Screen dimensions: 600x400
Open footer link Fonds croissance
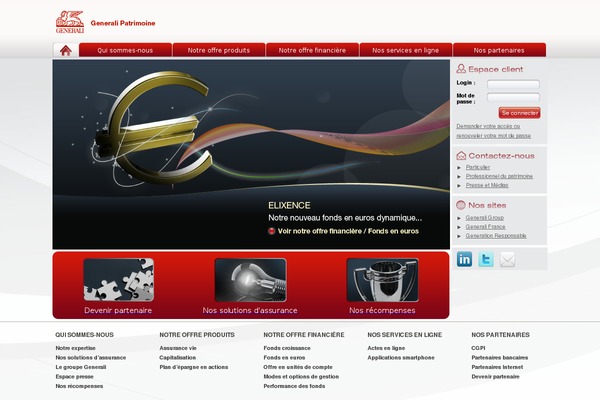point(287,348)
